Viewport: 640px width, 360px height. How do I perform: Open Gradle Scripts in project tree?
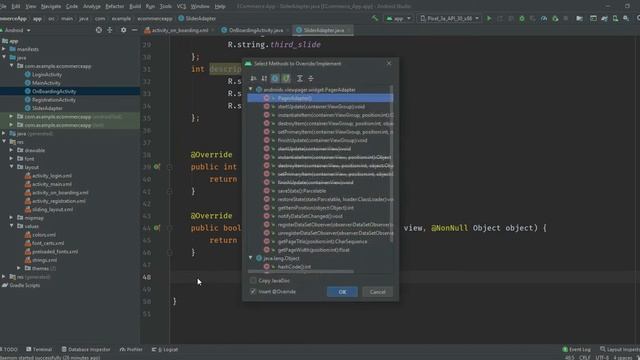tap(24, 285)
